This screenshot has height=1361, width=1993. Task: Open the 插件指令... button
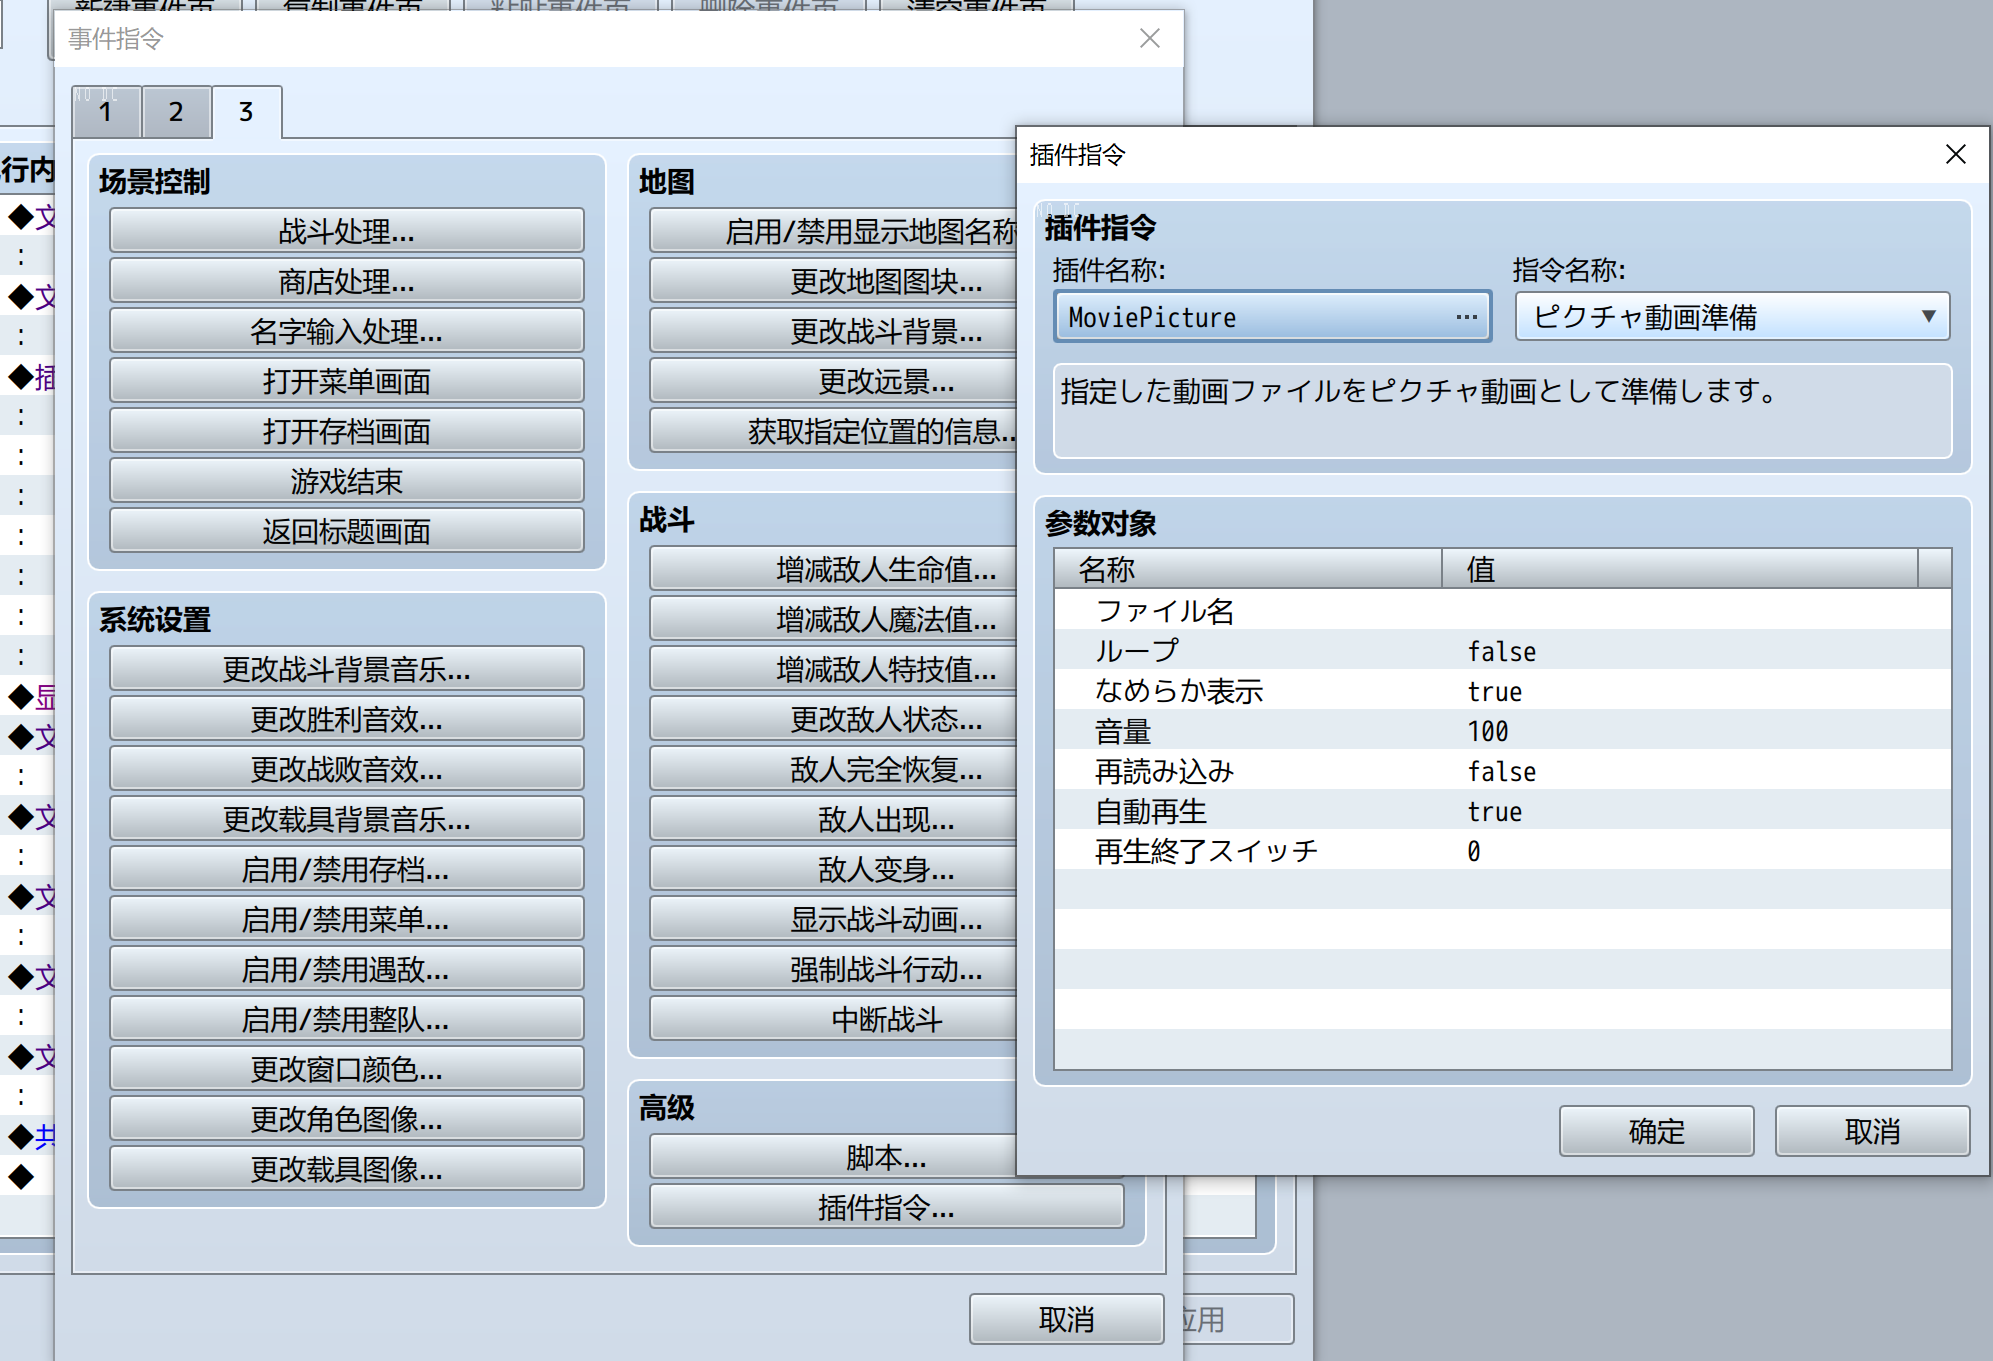pos(886,1207)
